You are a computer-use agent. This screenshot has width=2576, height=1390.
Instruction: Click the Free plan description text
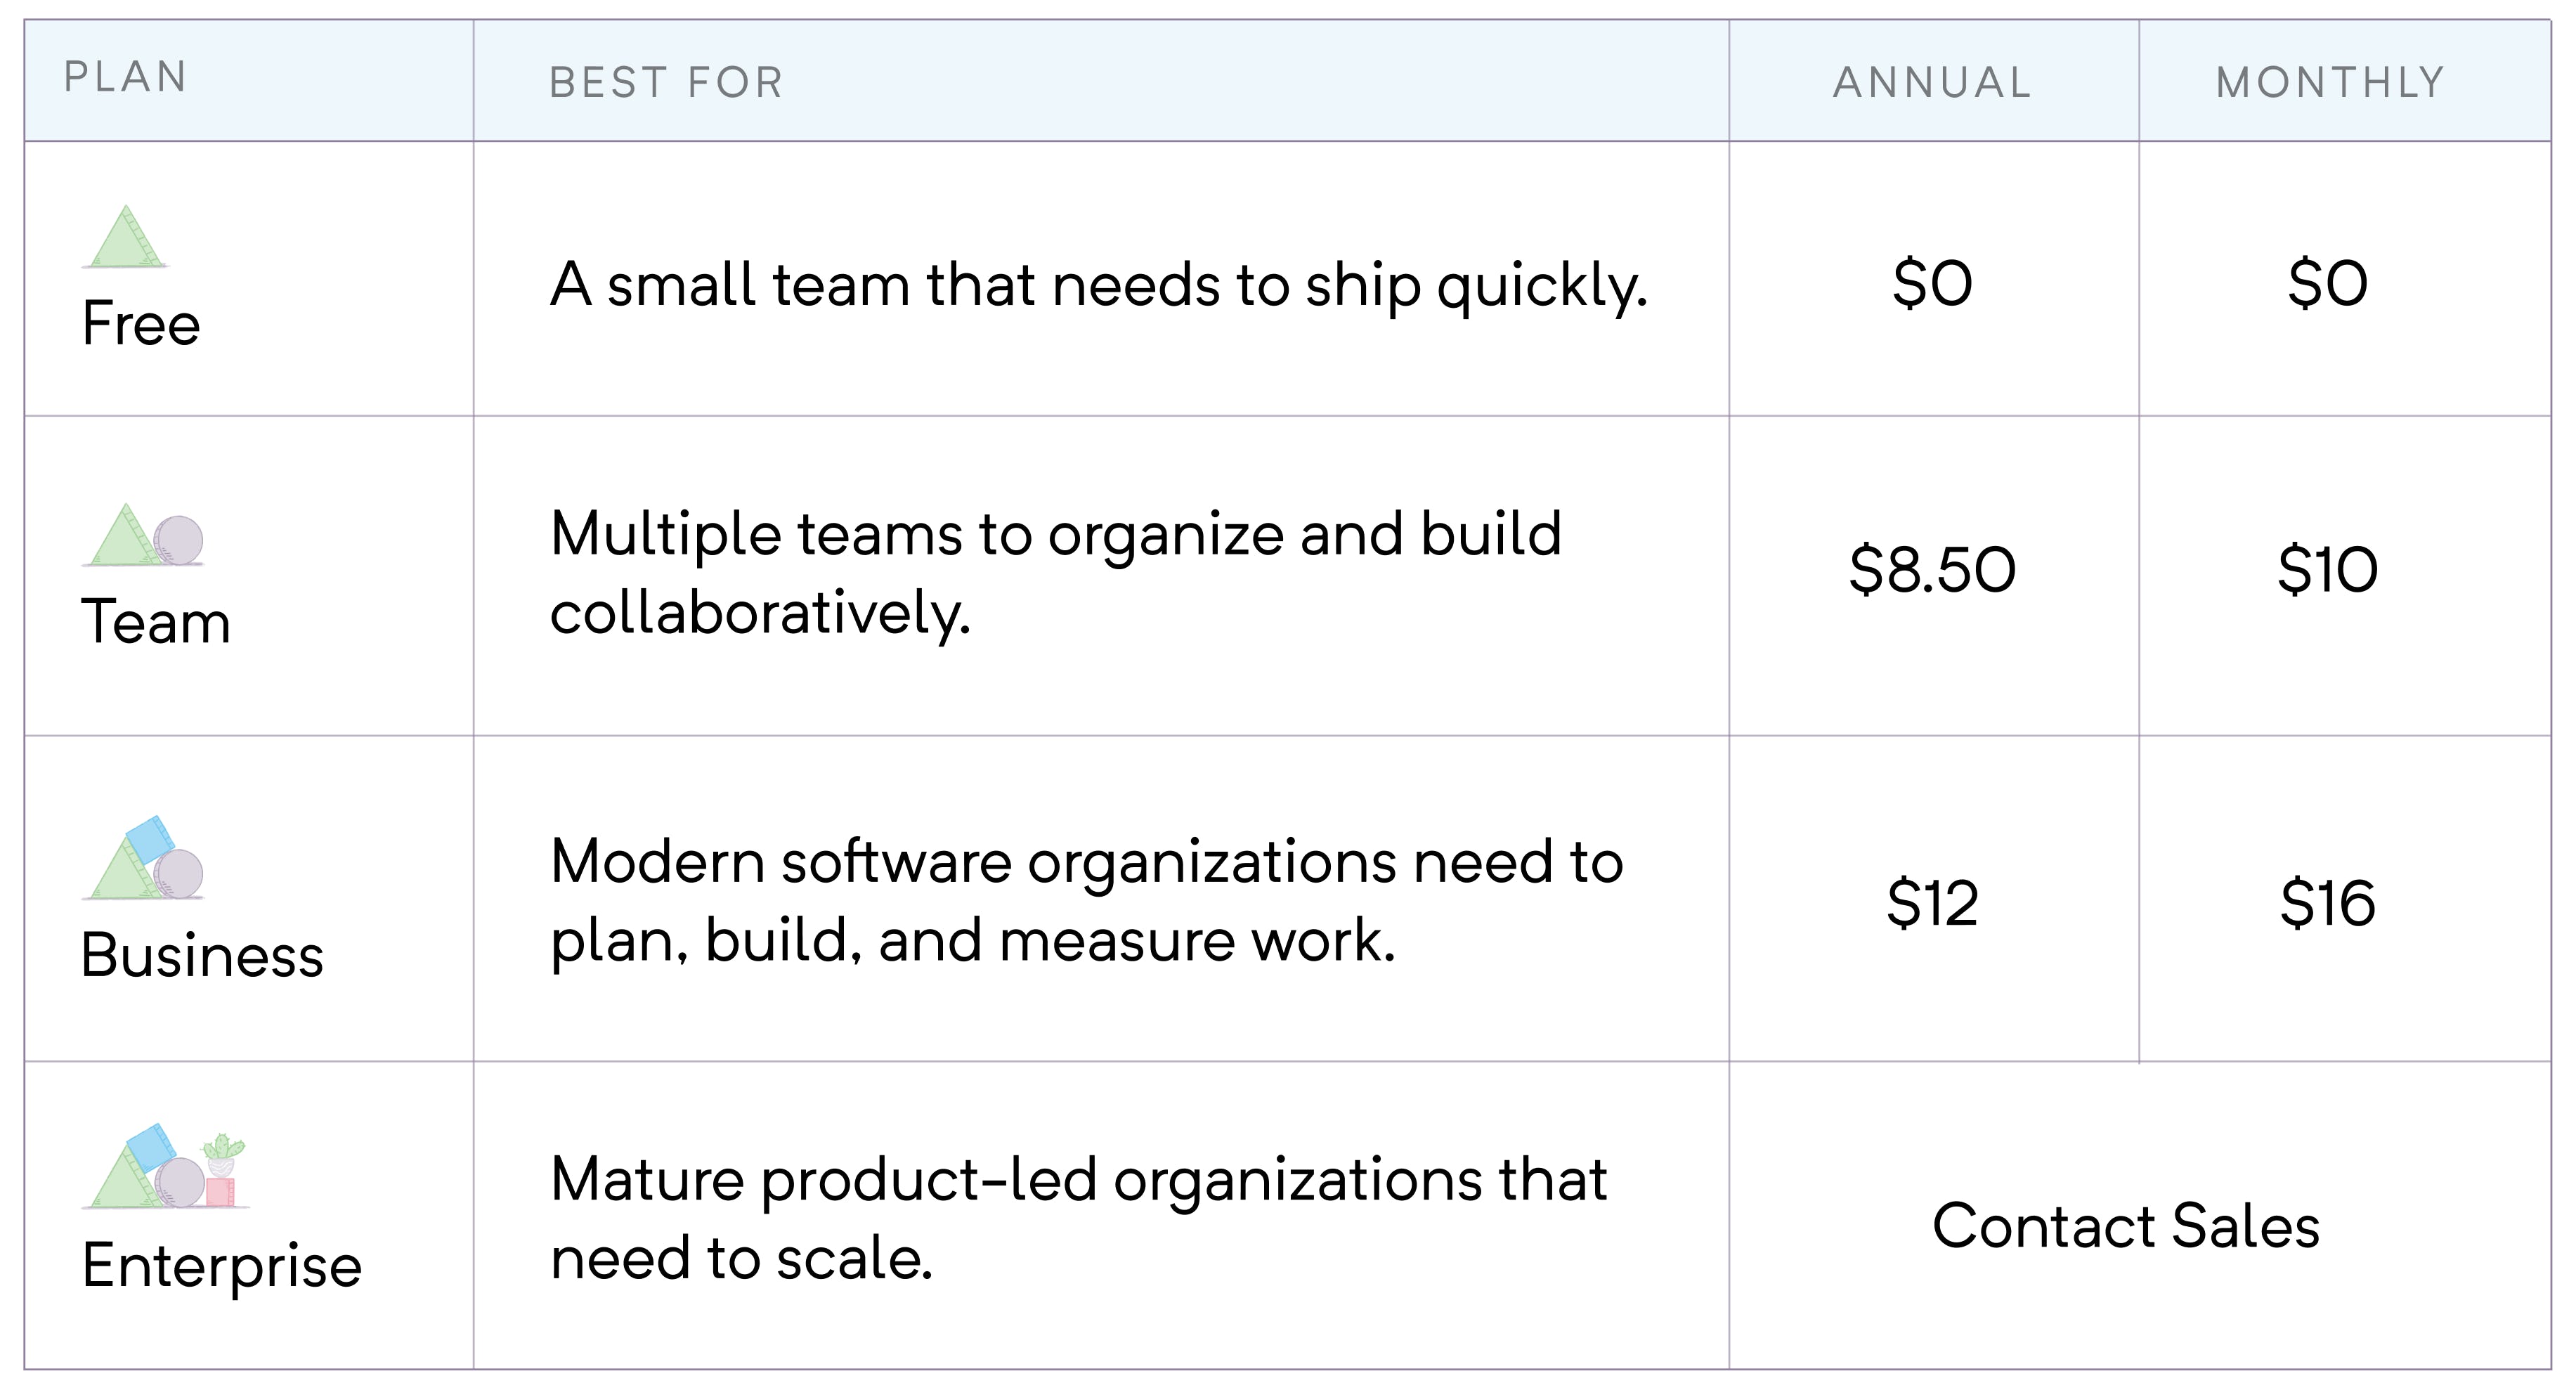[x=1098, y=285]
